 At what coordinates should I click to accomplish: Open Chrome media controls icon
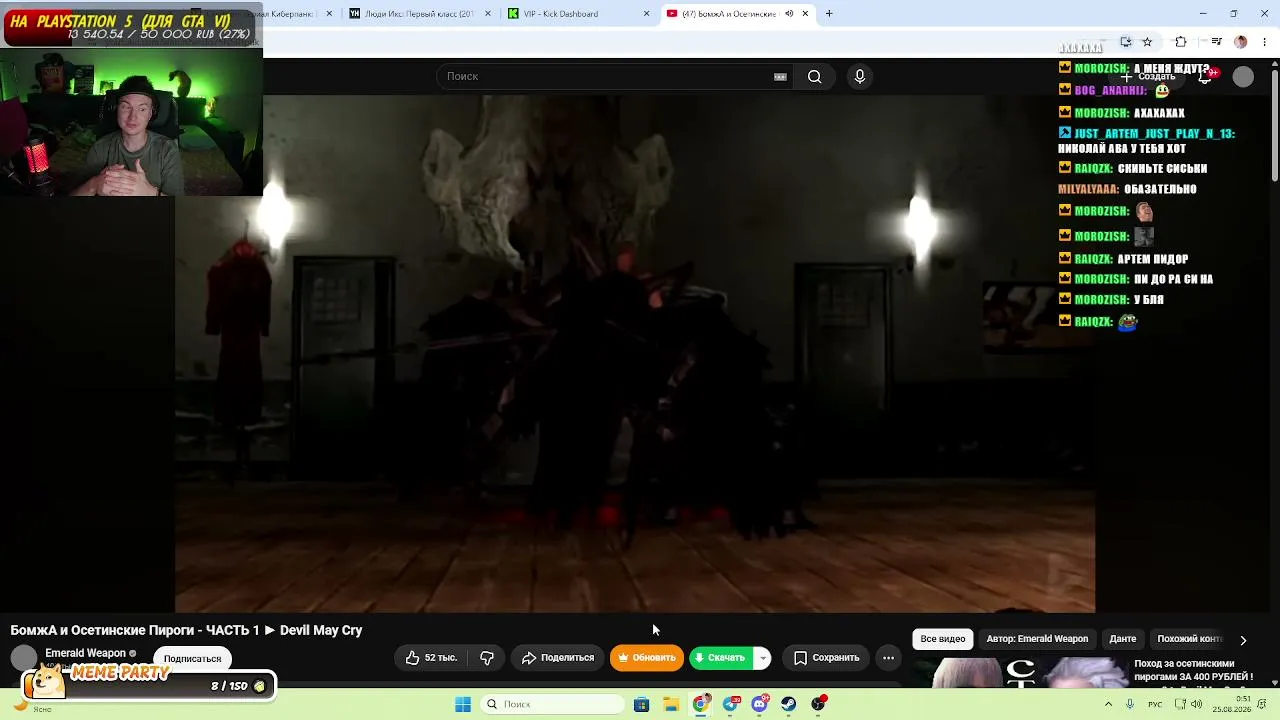(1216, 42)
